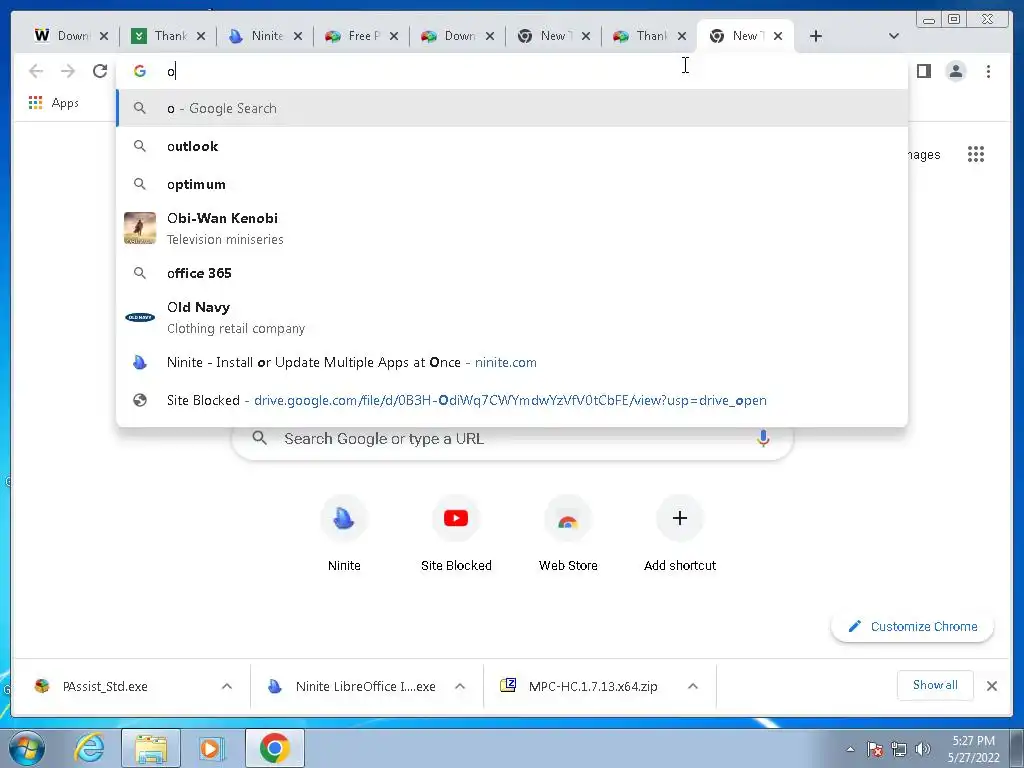Open the clock and date in taskbar

[974, 749]
